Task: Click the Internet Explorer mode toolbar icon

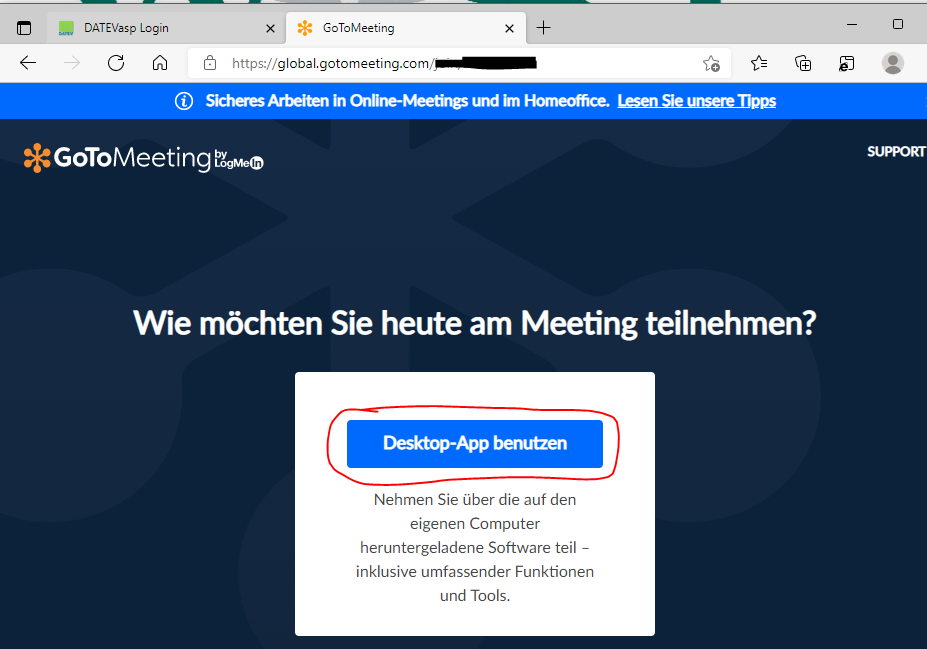Action: click(847, 63)
